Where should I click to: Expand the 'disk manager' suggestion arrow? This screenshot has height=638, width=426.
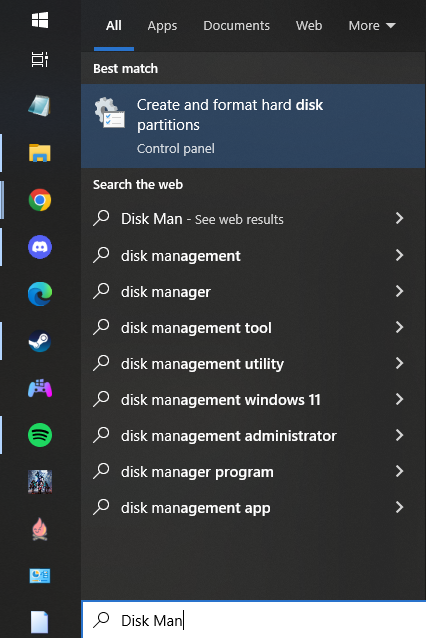(400, 291)
